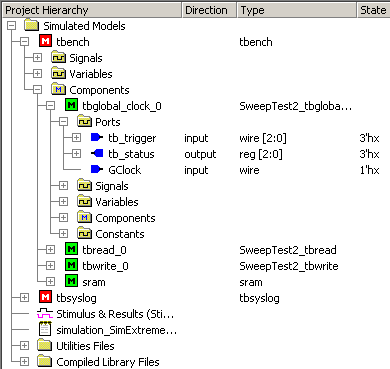Expand the tb_trigger port bits
The width and height of the screenshot is (390, 369).
pos(76,137)
